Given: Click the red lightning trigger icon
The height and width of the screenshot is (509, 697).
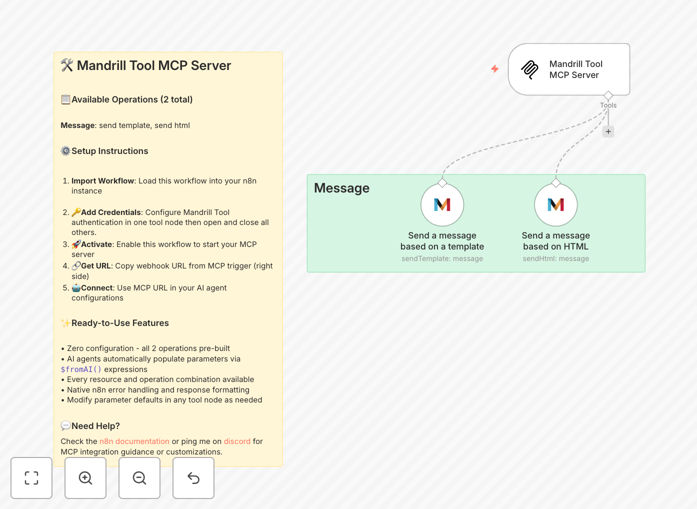Looking at the screenshot, I should pyautogui.click(x=495, y=69).
